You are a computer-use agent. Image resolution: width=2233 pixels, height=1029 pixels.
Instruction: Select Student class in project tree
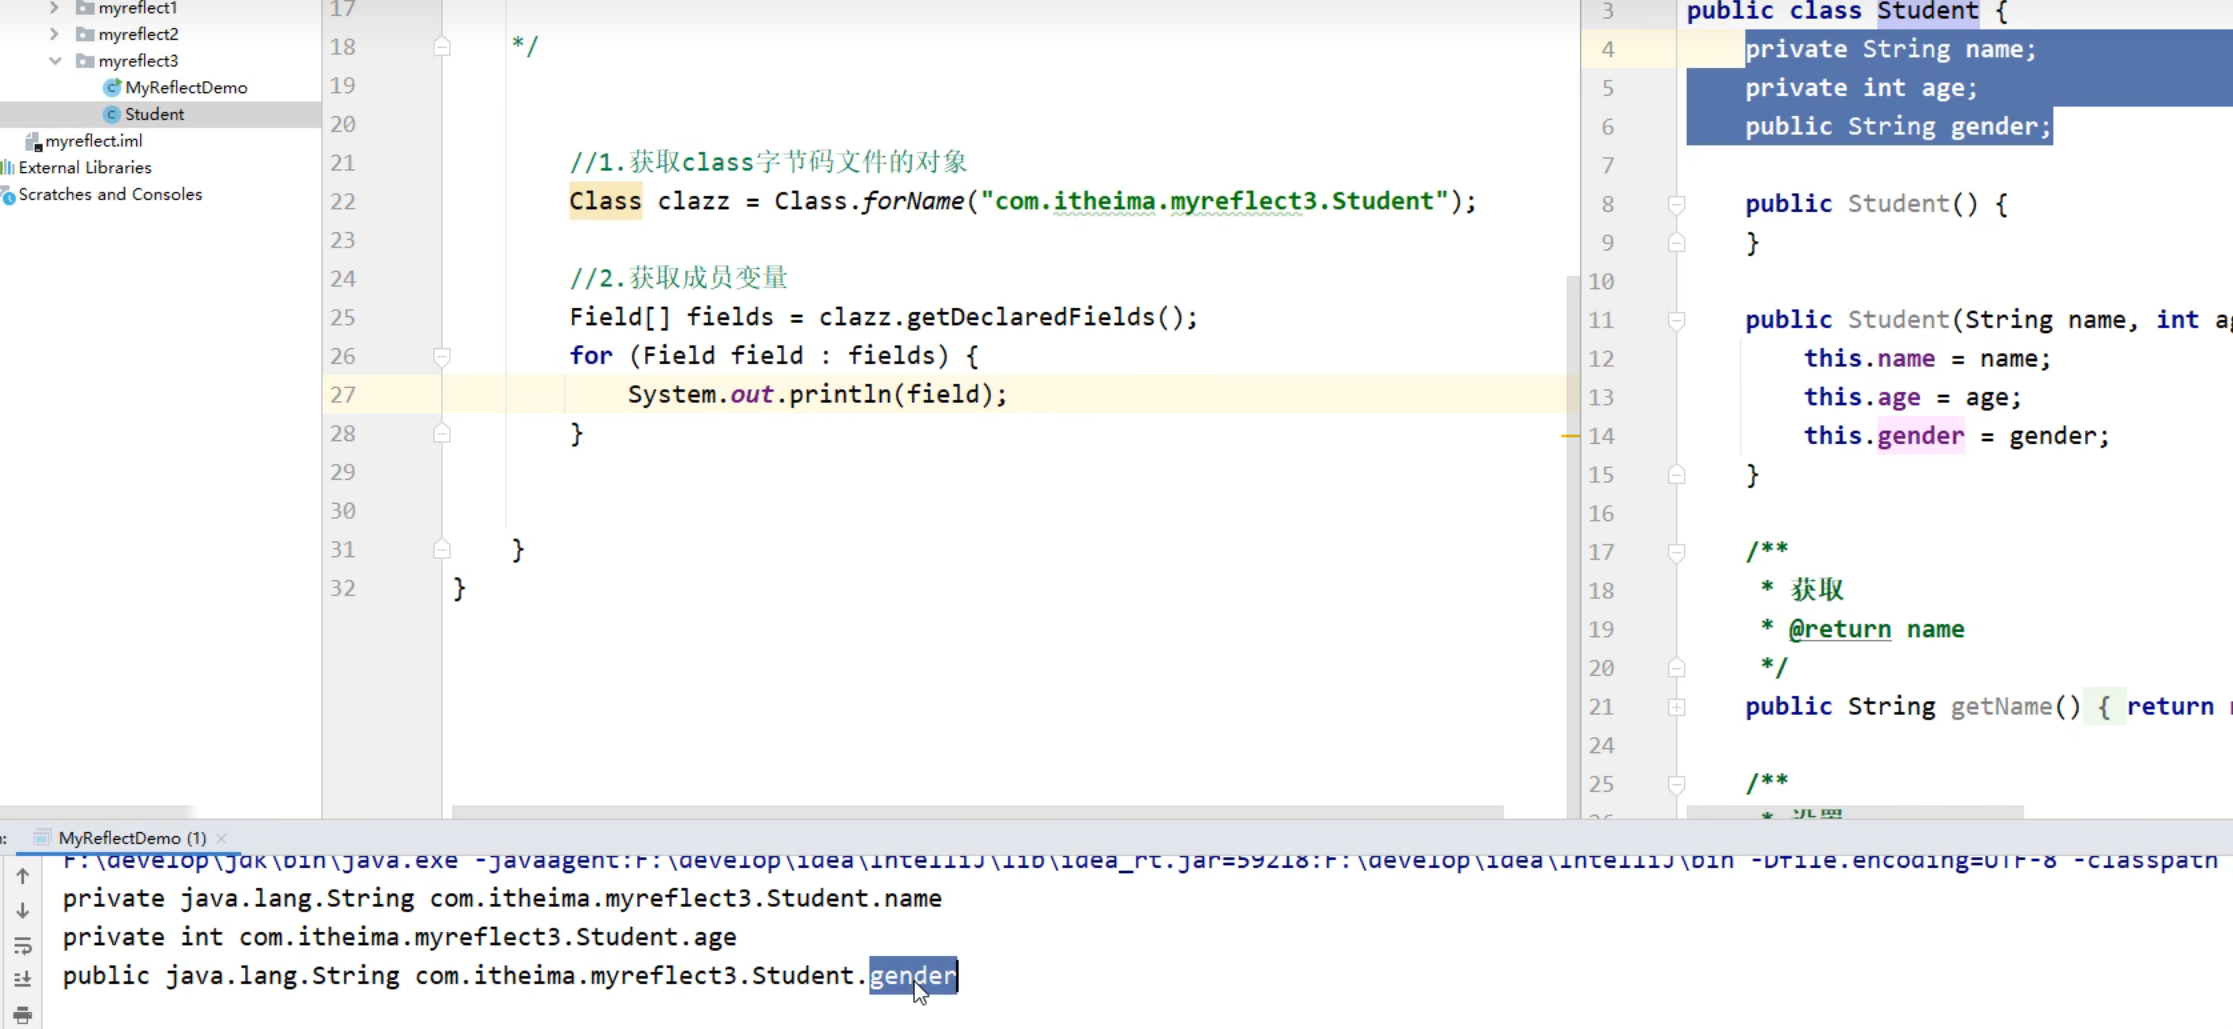point(154,114)
